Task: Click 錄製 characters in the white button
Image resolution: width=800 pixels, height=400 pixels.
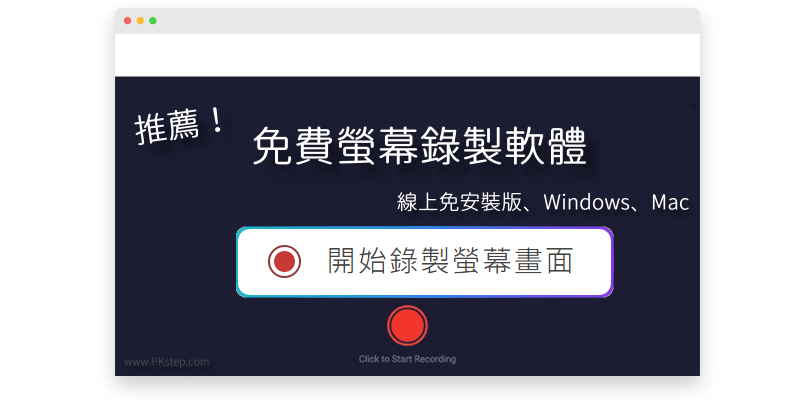Action: (x=419, y=261)
